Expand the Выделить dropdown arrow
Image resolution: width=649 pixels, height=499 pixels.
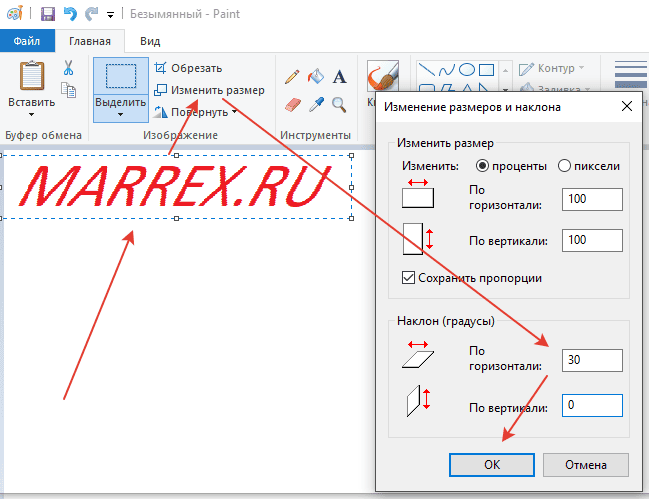[120, 115]
